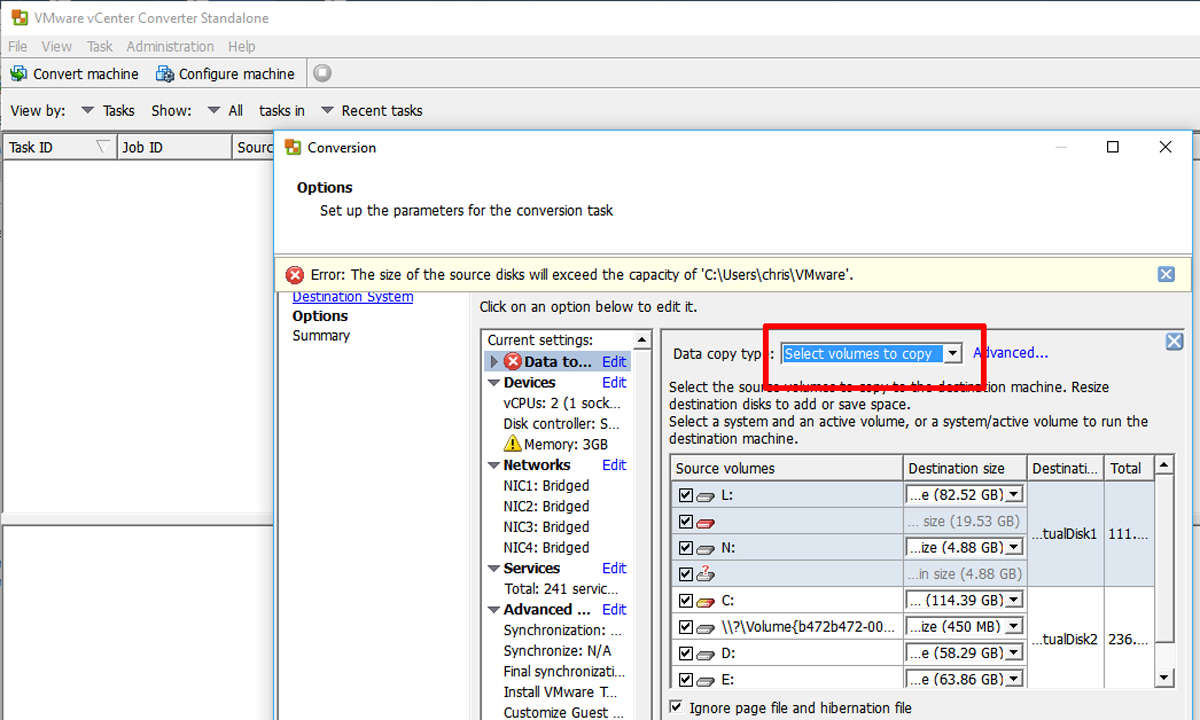Open destination size dropdown for E: (63.86 GB)
The height and width of the screenshot is (720, 1200).
click(1014, 679)
